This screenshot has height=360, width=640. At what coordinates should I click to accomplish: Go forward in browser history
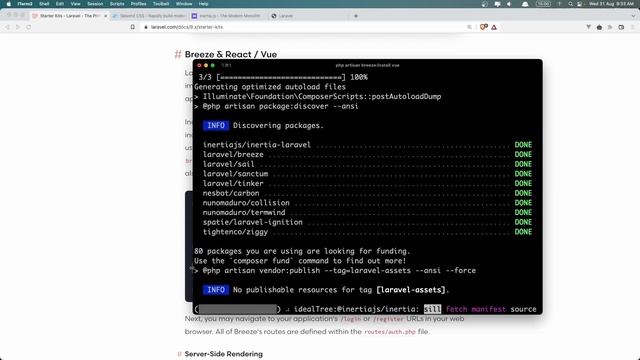[18, 27]
